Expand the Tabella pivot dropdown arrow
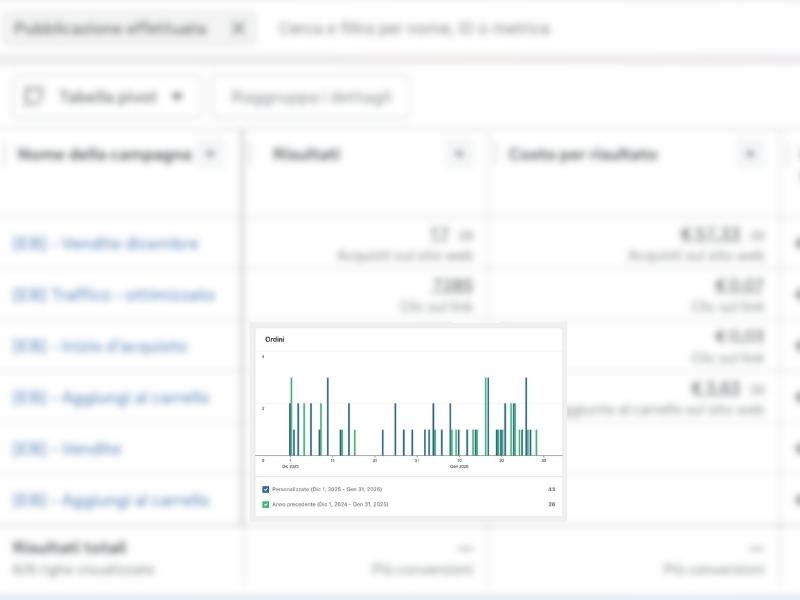800x600 pixels. pyautogui.click(x=178, y=97)
